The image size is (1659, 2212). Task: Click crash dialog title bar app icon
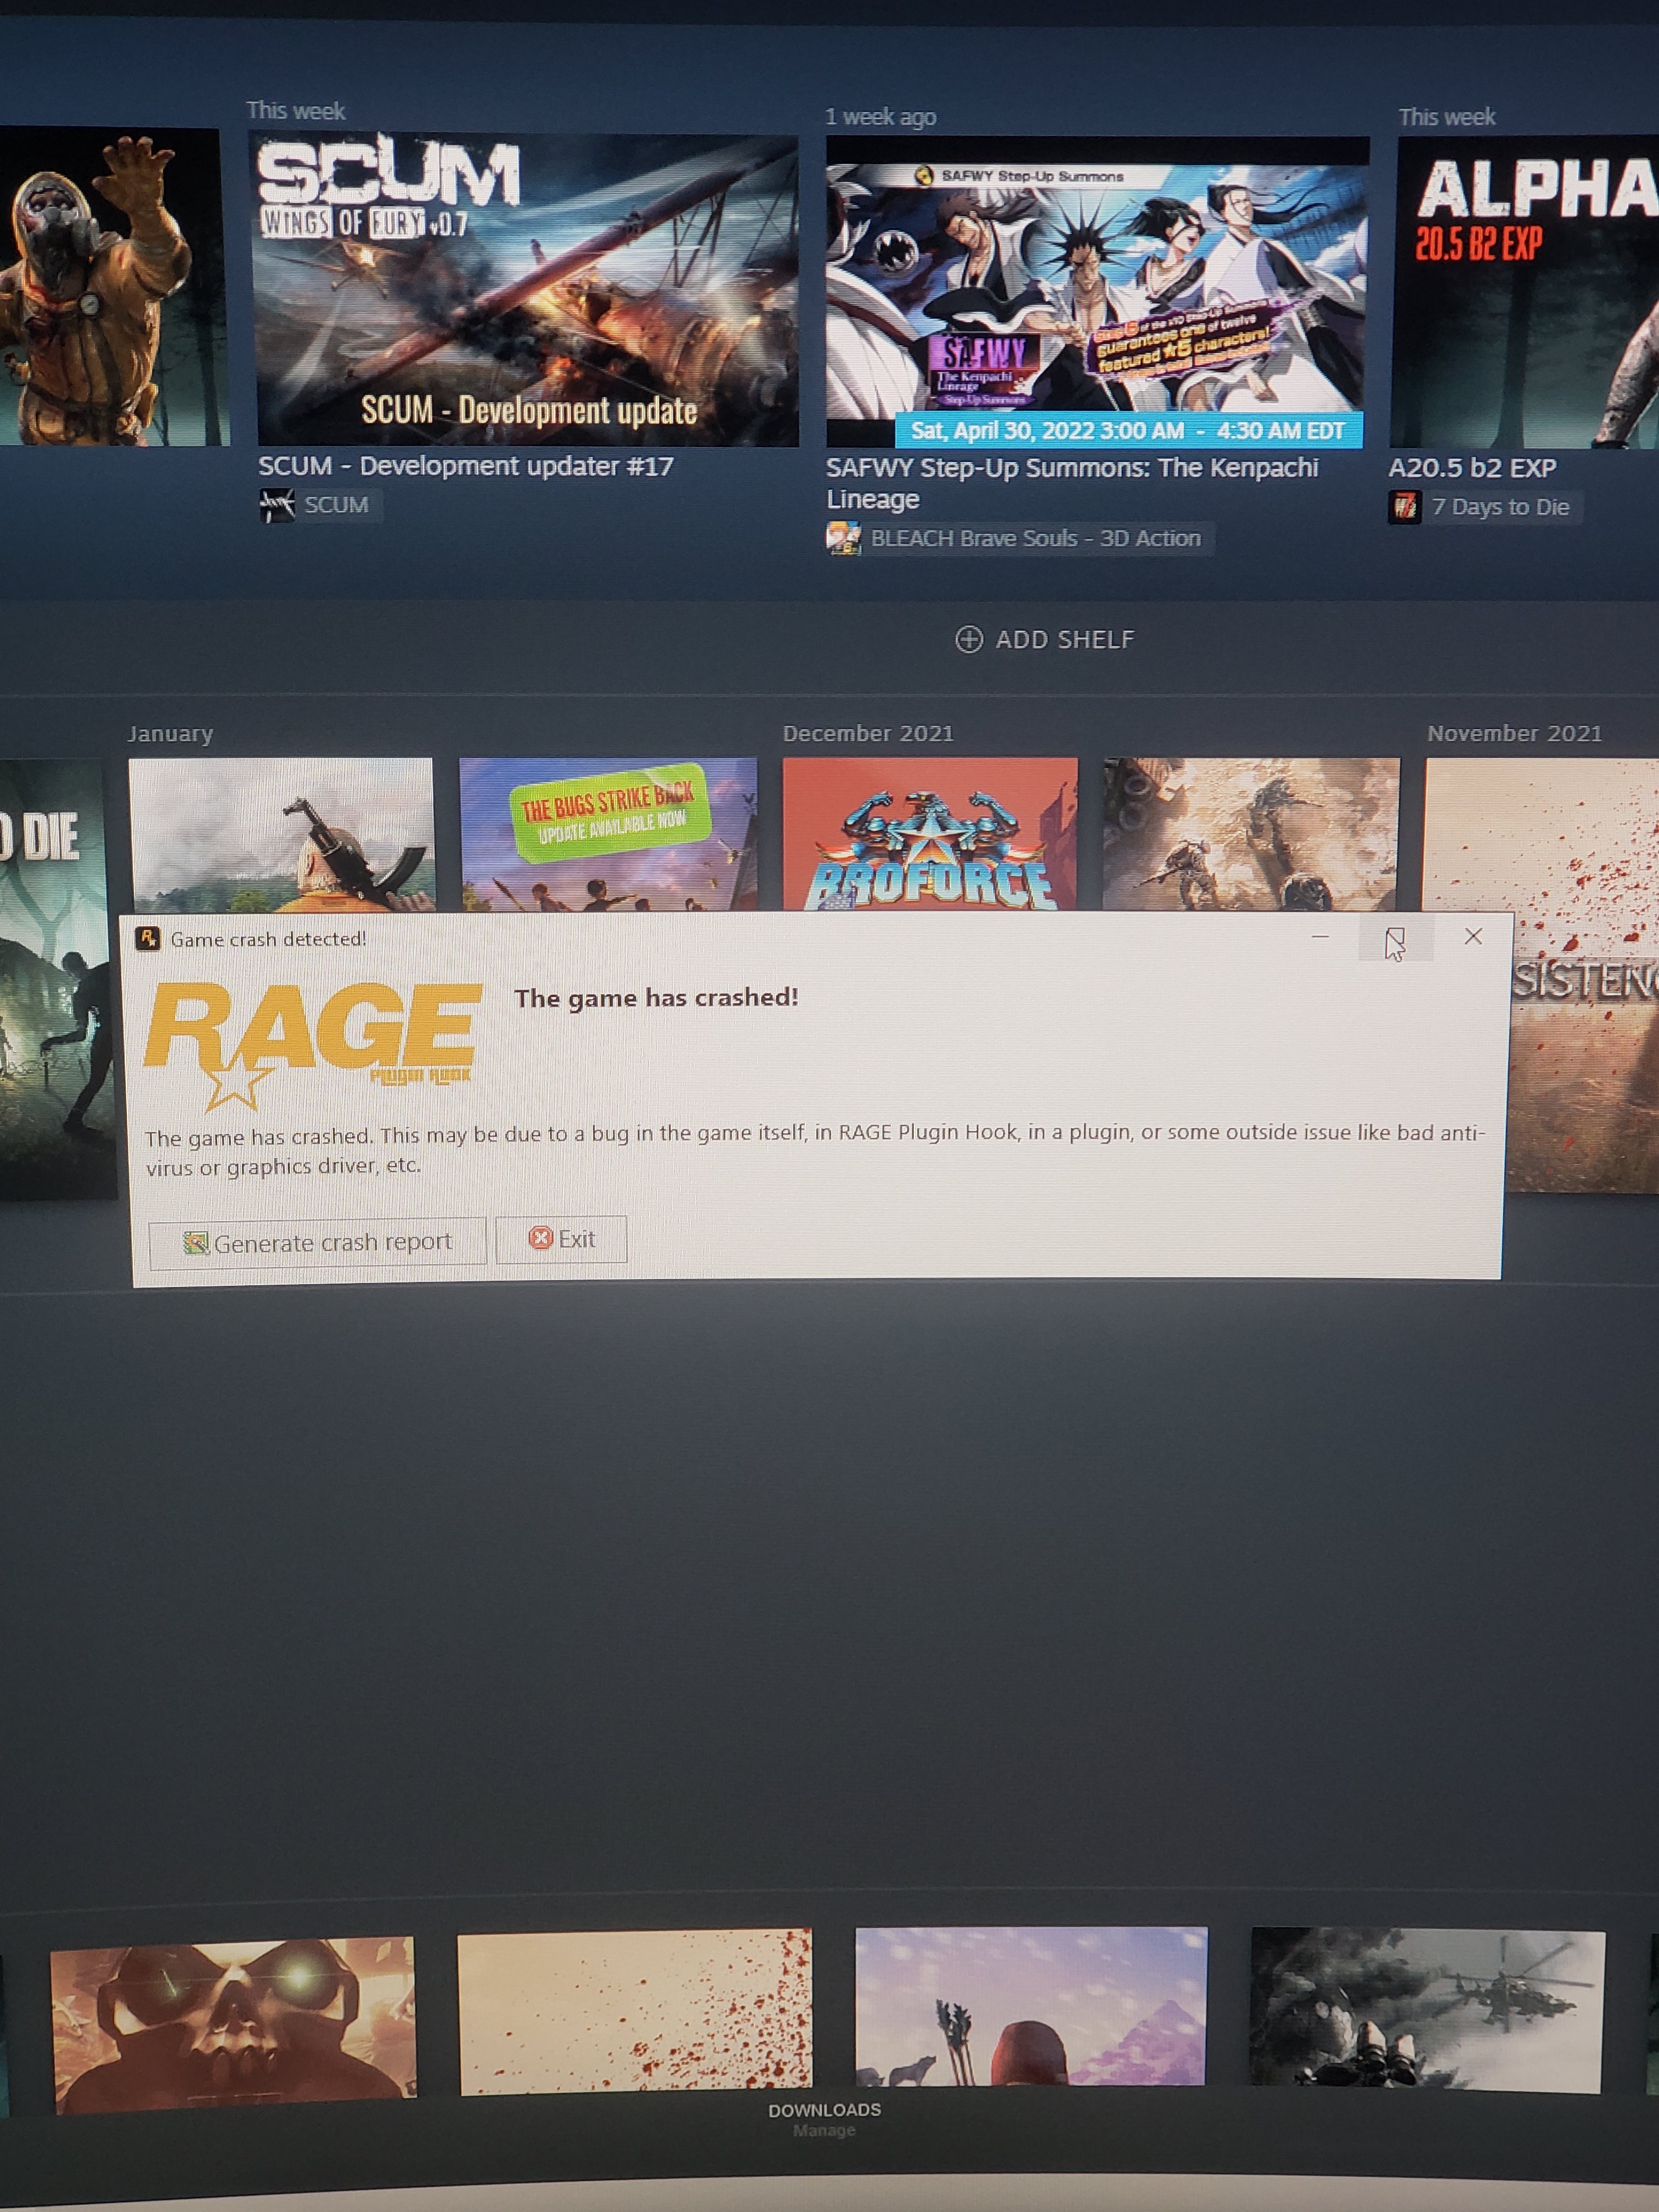click(x=148, y=939)
